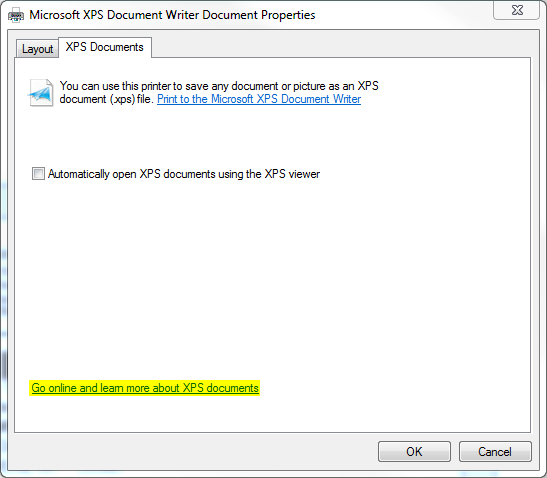Click the 'Automatically open XPS documents' label text
The width and height of the screenshot is (547, 478).
[x=184, y=174]
